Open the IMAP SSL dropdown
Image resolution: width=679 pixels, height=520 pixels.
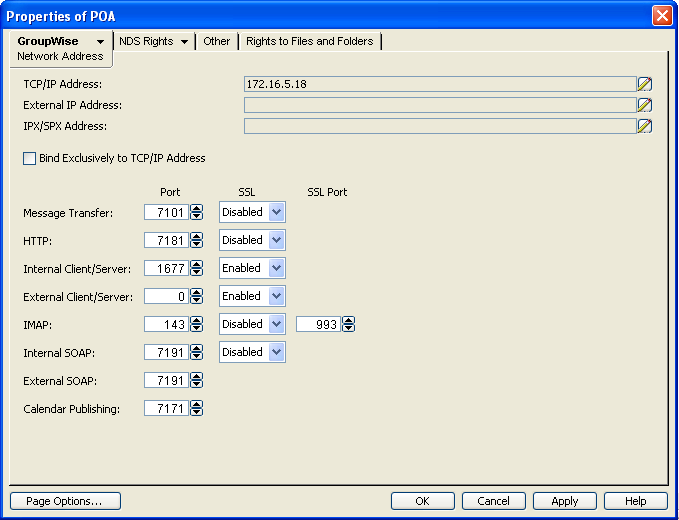(x=276, y=324)
